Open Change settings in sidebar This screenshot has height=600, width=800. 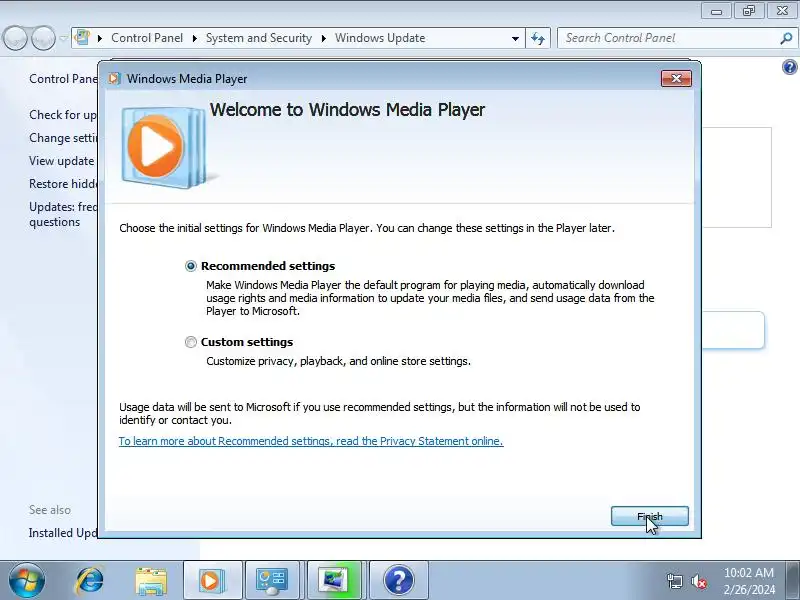[x=63, y=138]
